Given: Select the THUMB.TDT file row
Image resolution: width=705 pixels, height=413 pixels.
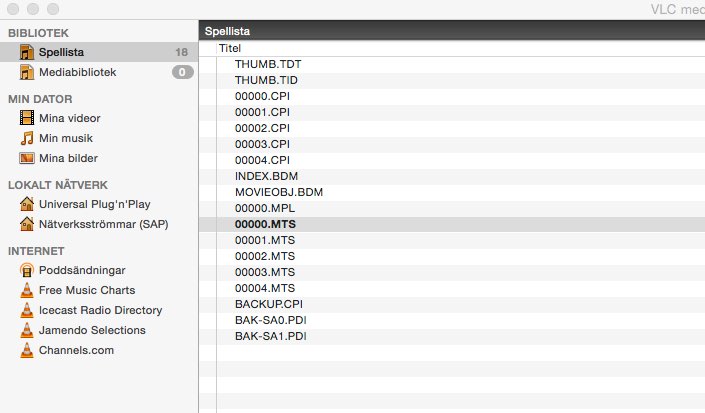Looking at the screenshot, I should coord(267,64).
